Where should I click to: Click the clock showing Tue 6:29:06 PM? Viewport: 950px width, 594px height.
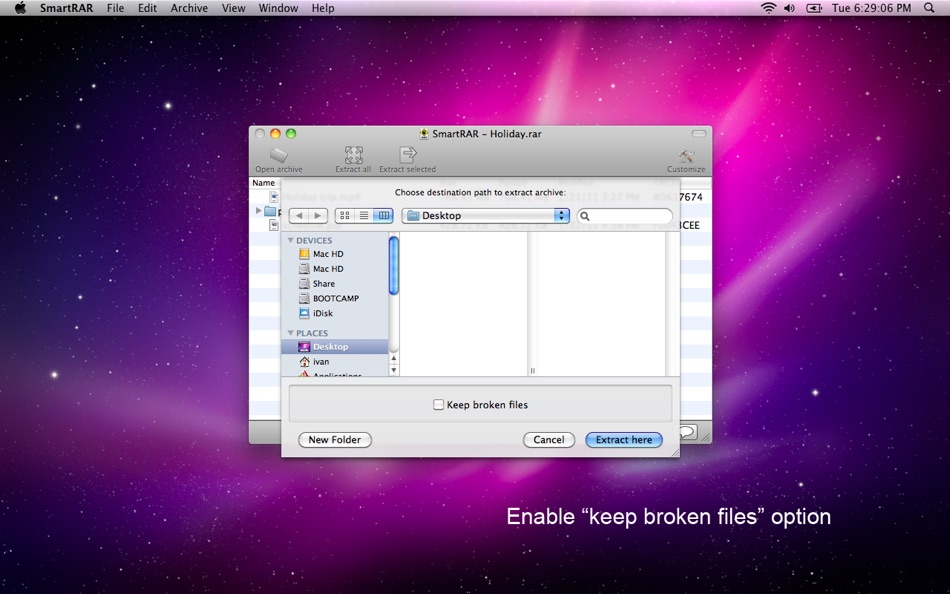point(871,8)
